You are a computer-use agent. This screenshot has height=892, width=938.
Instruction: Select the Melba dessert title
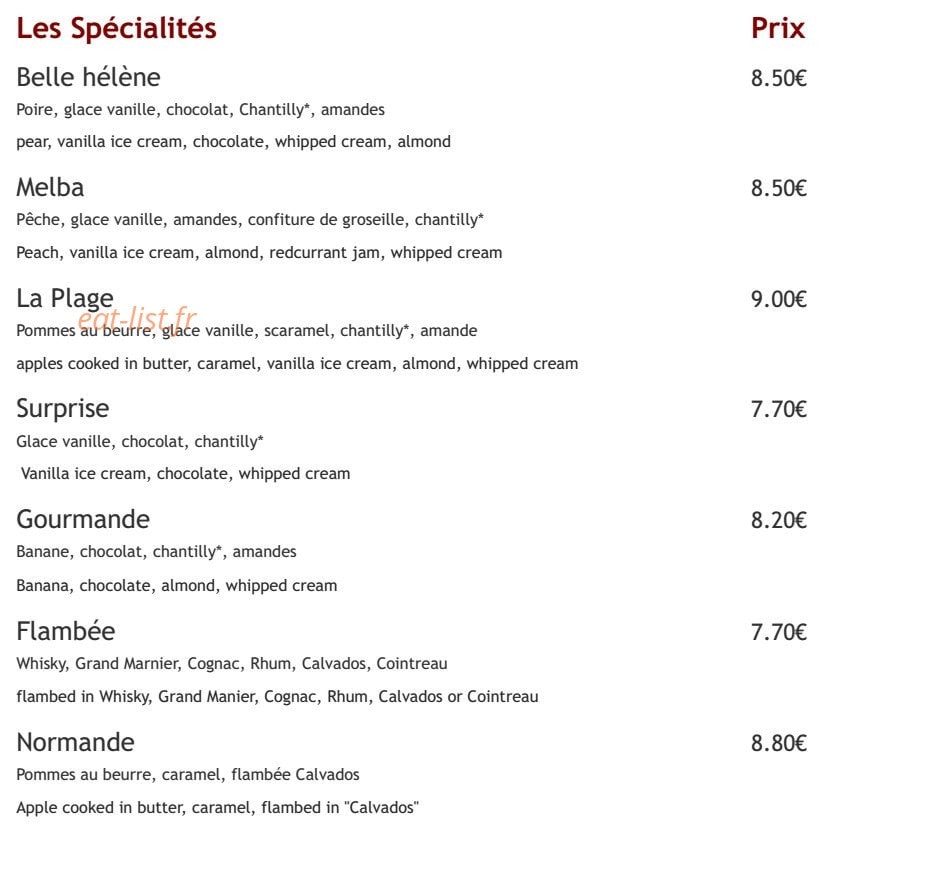(50, 187)
